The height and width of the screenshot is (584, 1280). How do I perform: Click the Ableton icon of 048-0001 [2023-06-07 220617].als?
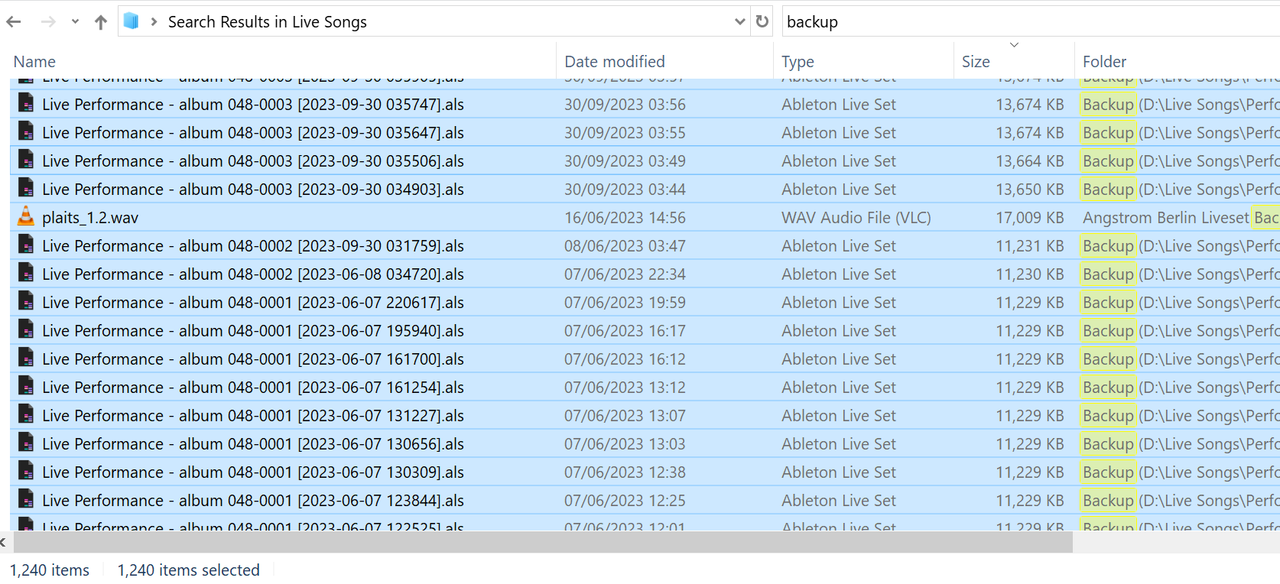pyautogui.click(x=26, y=301)
